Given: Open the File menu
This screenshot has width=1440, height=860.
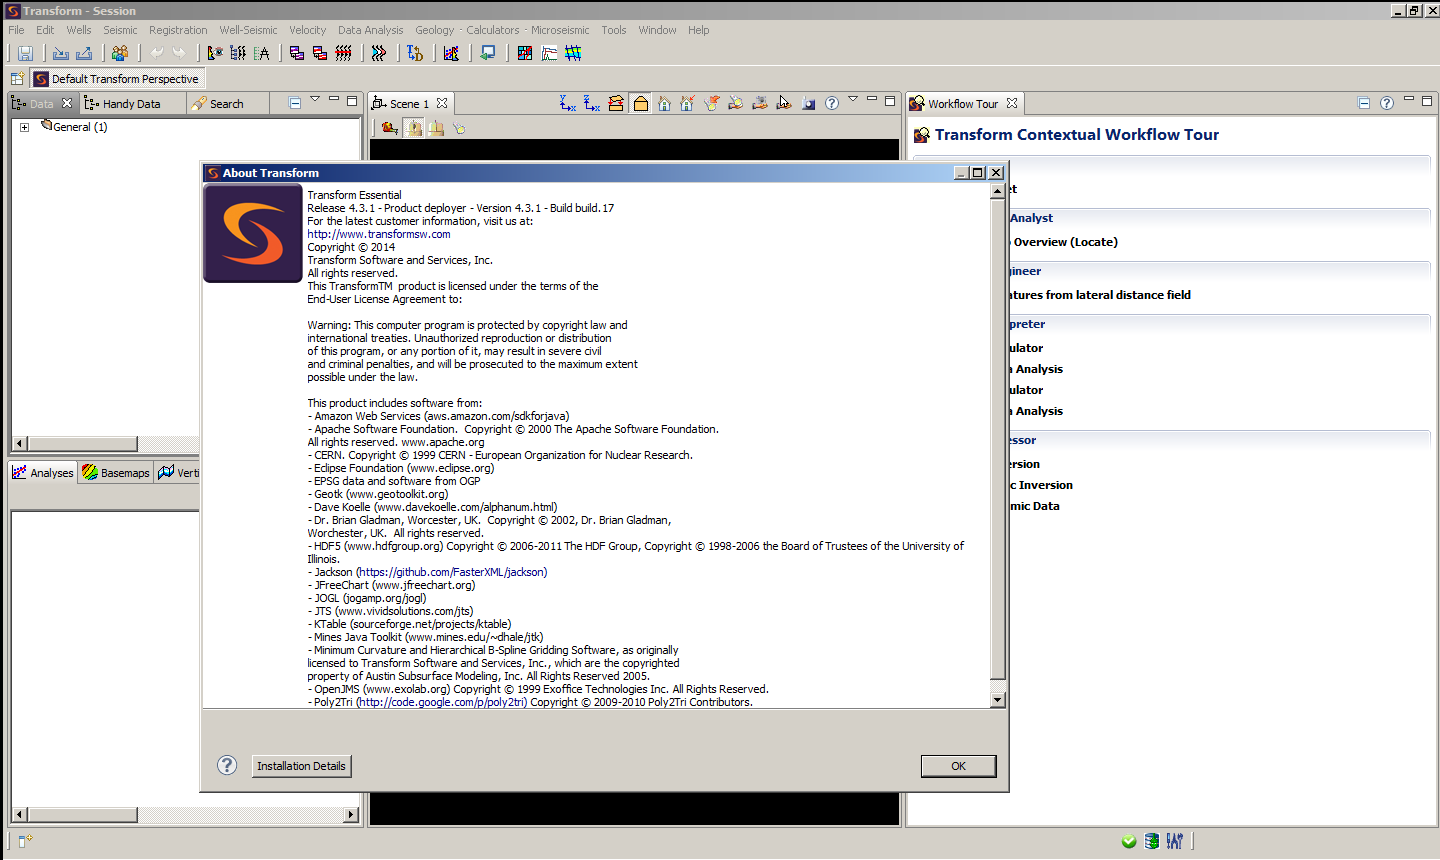Looking at the screenshot, I should click(17, 30).
